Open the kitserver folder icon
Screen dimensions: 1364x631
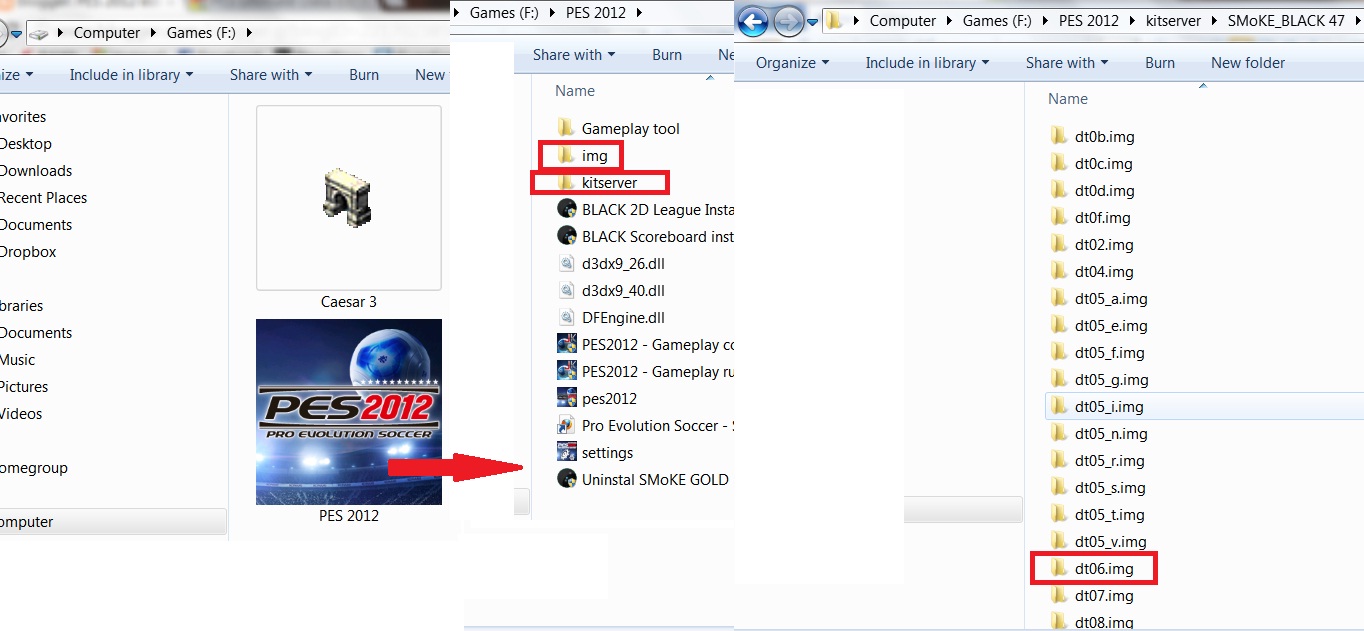566,182
